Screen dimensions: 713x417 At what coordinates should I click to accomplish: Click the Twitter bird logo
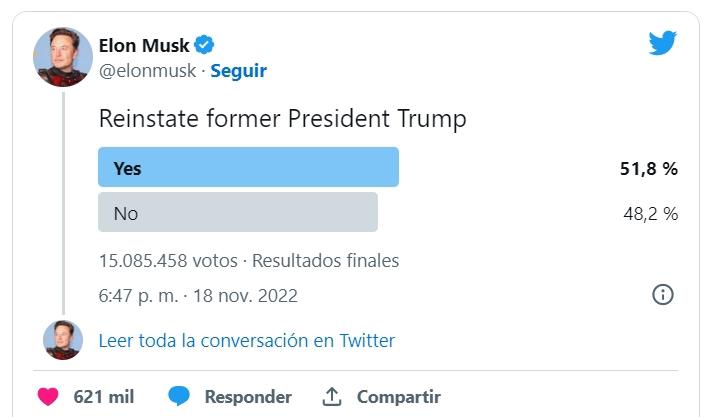662,43
